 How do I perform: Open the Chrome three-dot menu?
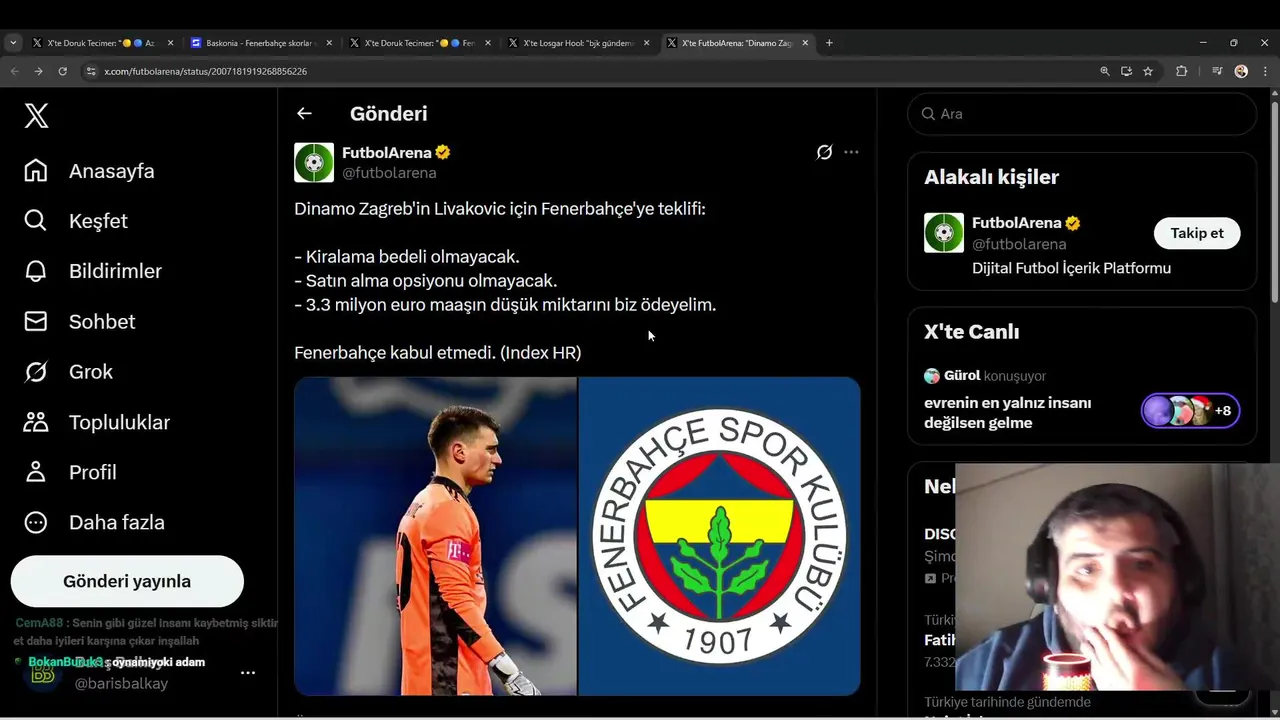tap(1266, 71)
